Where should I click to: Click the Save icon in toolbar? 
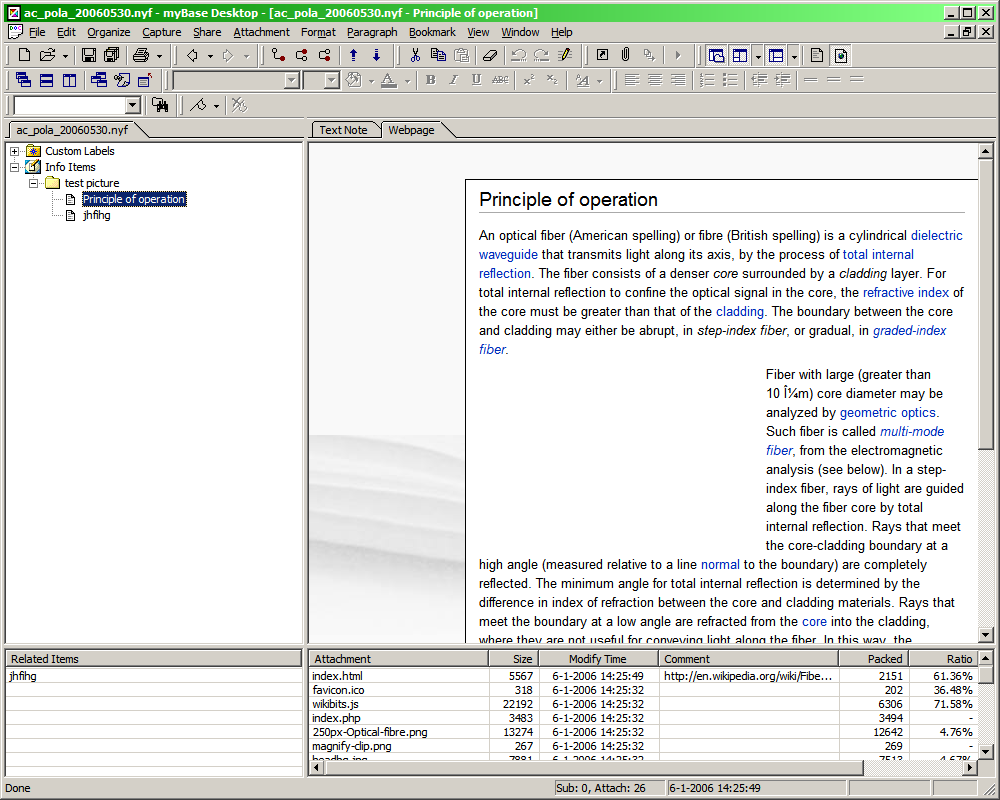pos(89,55)
